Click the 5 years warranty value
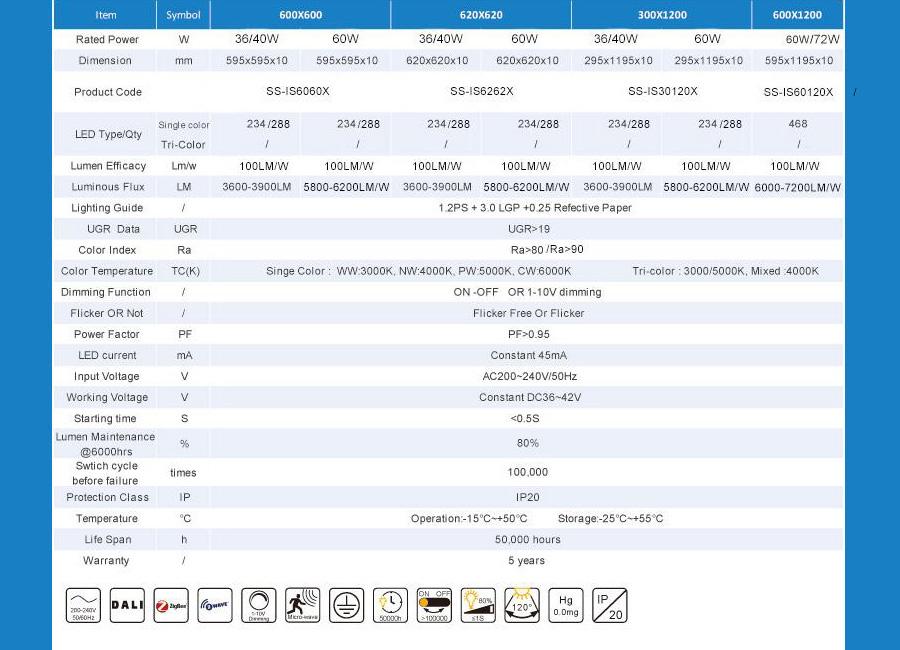The height and width of the screenshot is (650, 900). click(526, 561)
